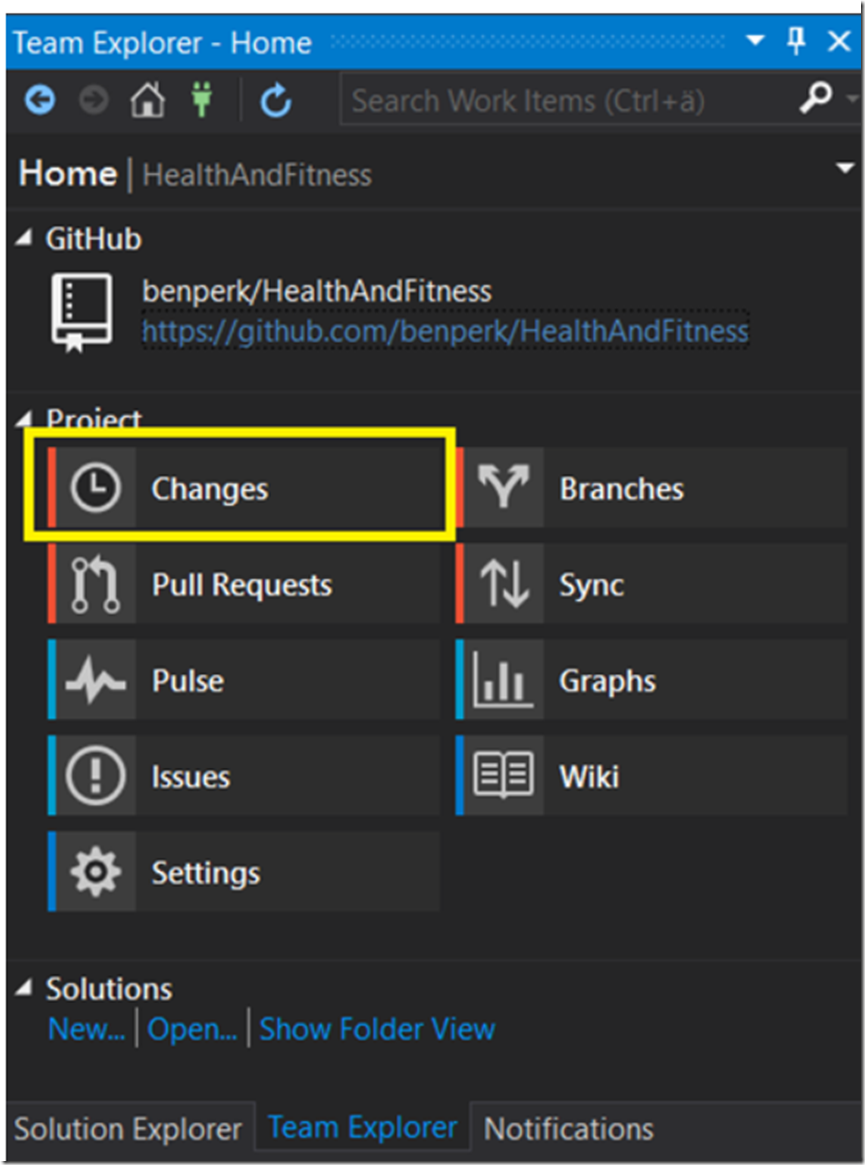This screenshot has height=1165, width=865.
Task: Switch to the Solution Explorer tab
Action: coord(128,1129)
